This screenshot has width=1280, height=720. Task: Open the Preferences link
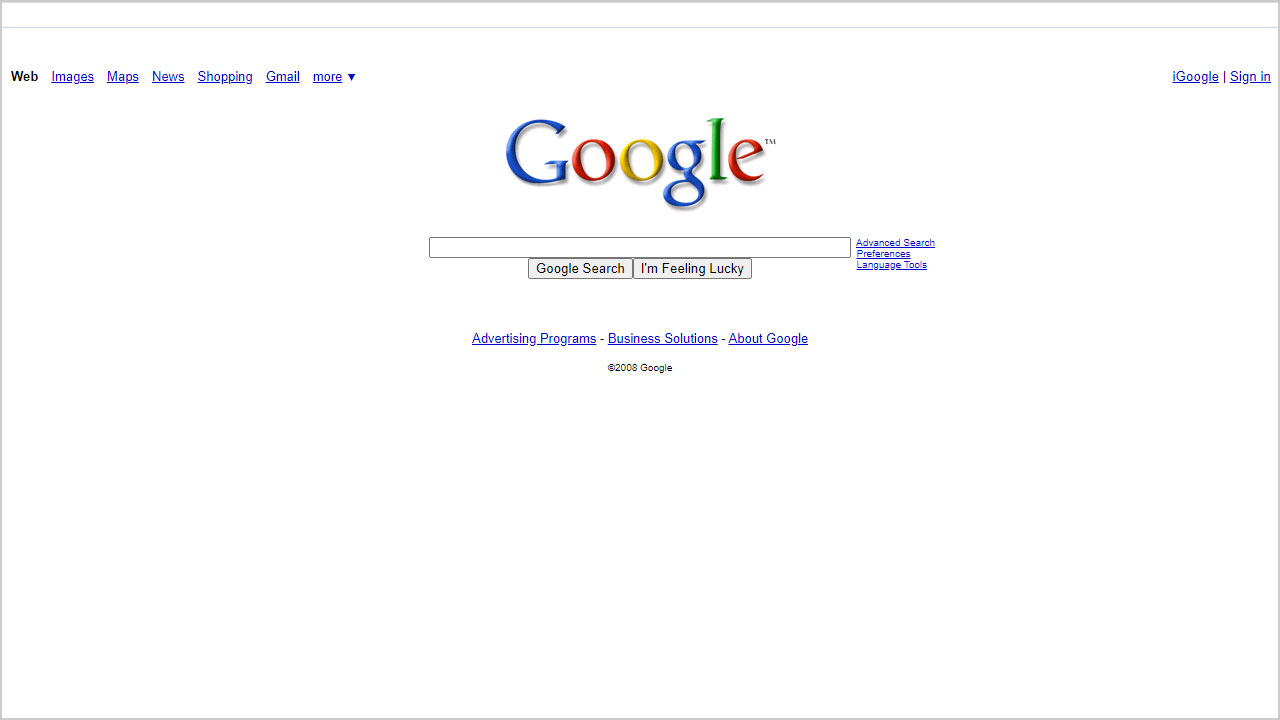883,254
